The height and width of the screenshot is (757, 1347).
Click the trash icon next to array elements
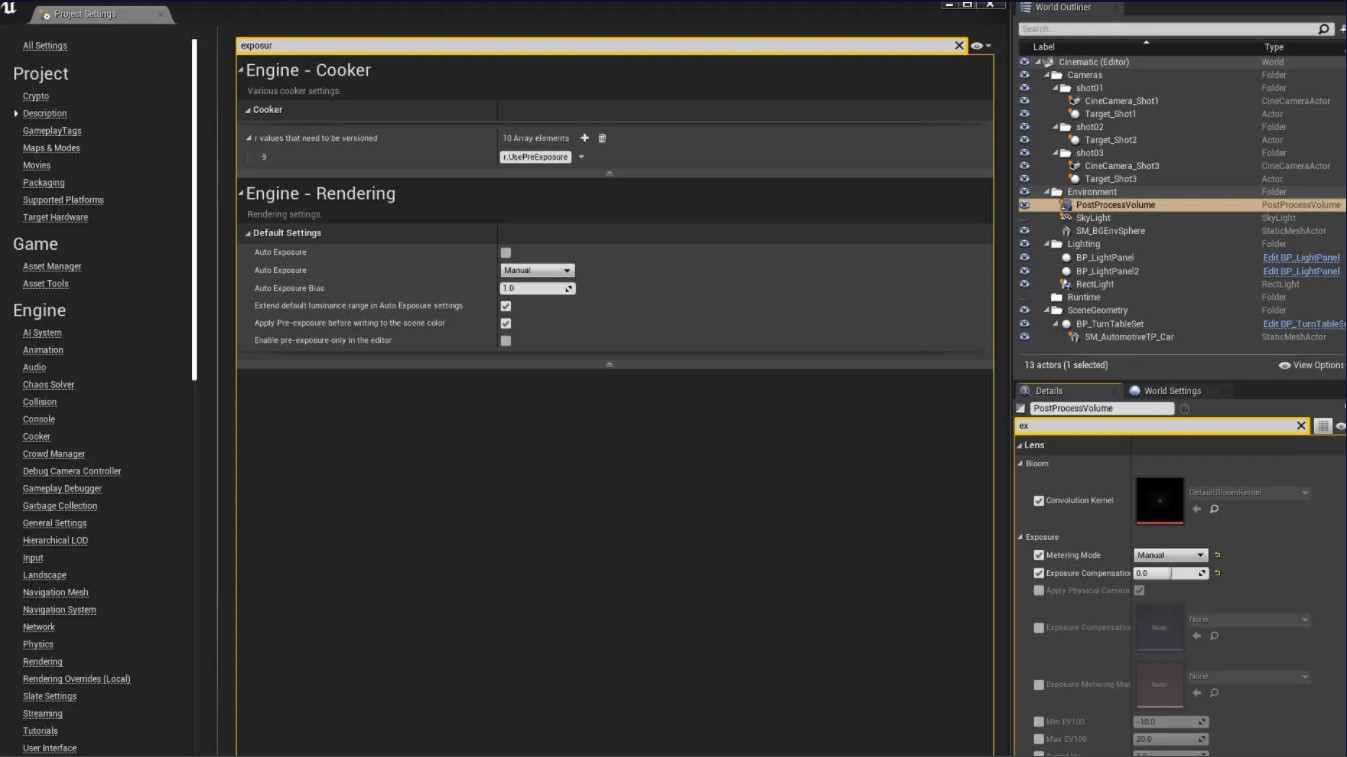point(603,138)
